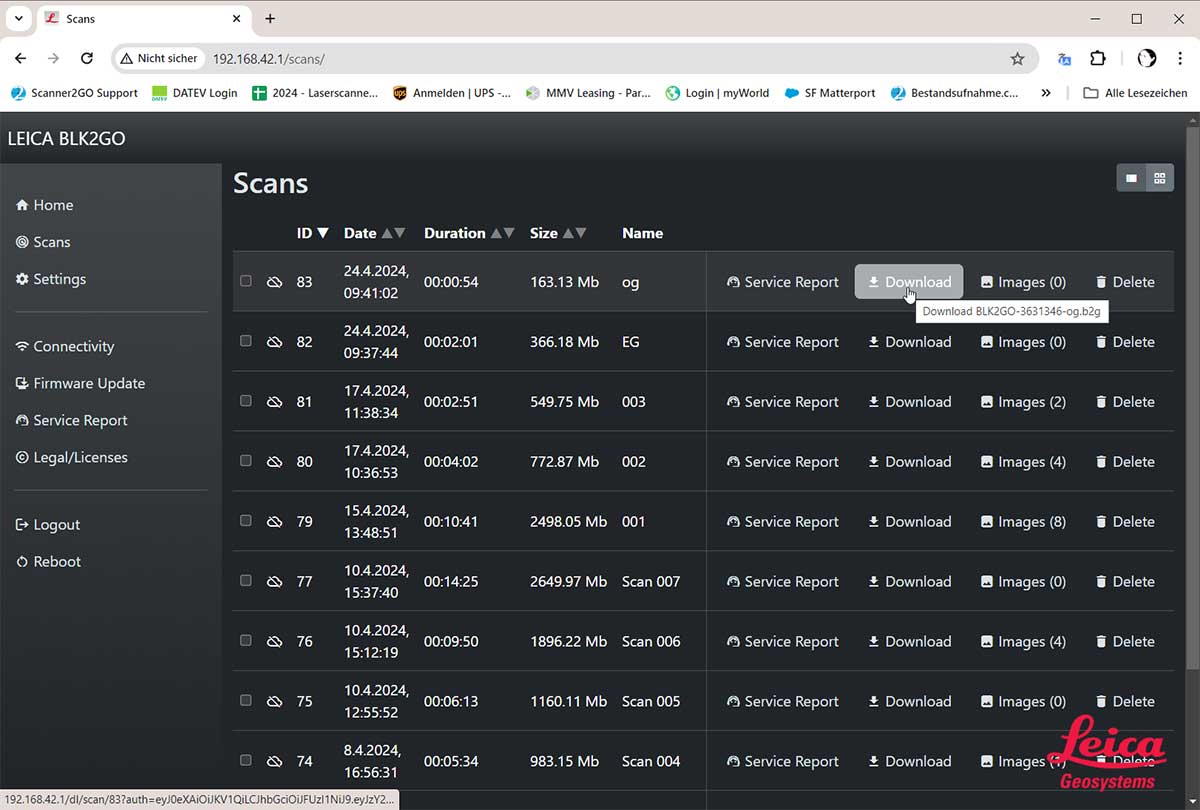Image resolution: width=1200 pixels, height=810 pixels.
Task: Open Service Report in the sidebar
Action: pyautogui.click(x=72, y=420)
